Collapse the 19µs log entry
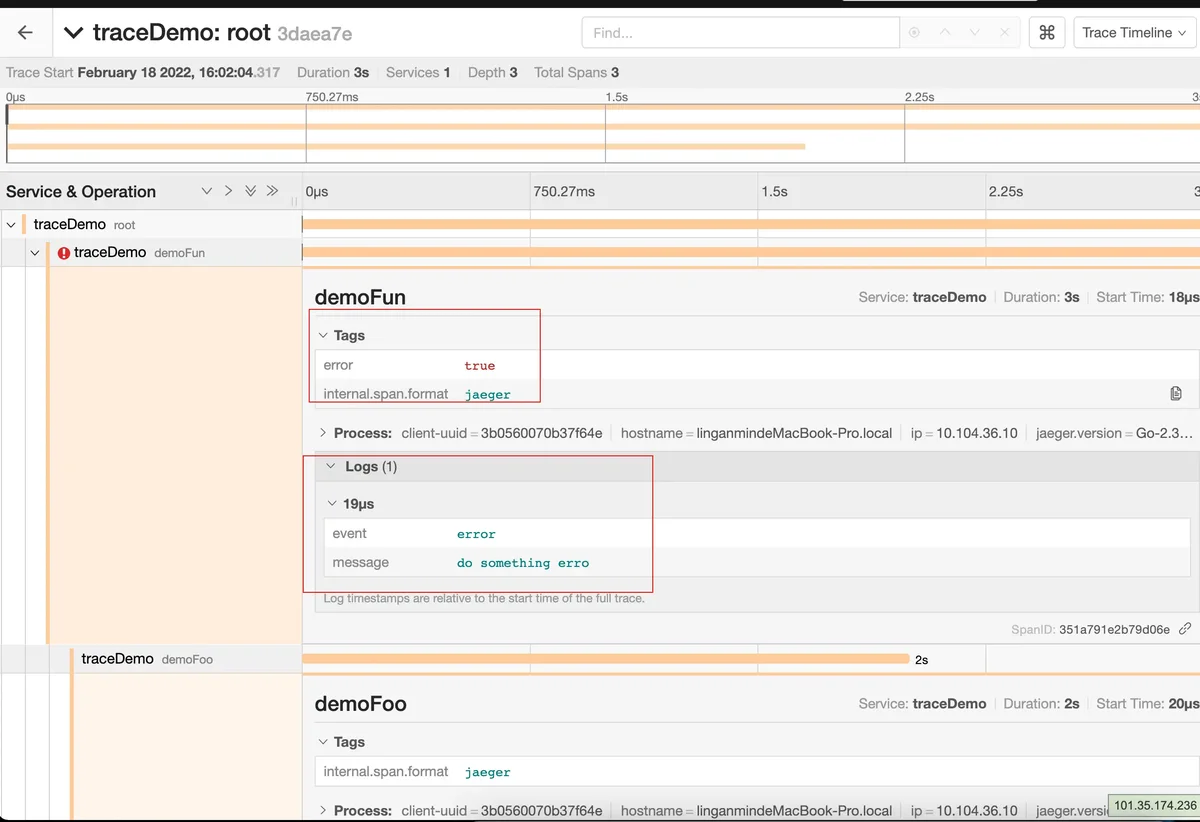The image size is (1200, 822). pyautogui.click(x=351, y=504)
